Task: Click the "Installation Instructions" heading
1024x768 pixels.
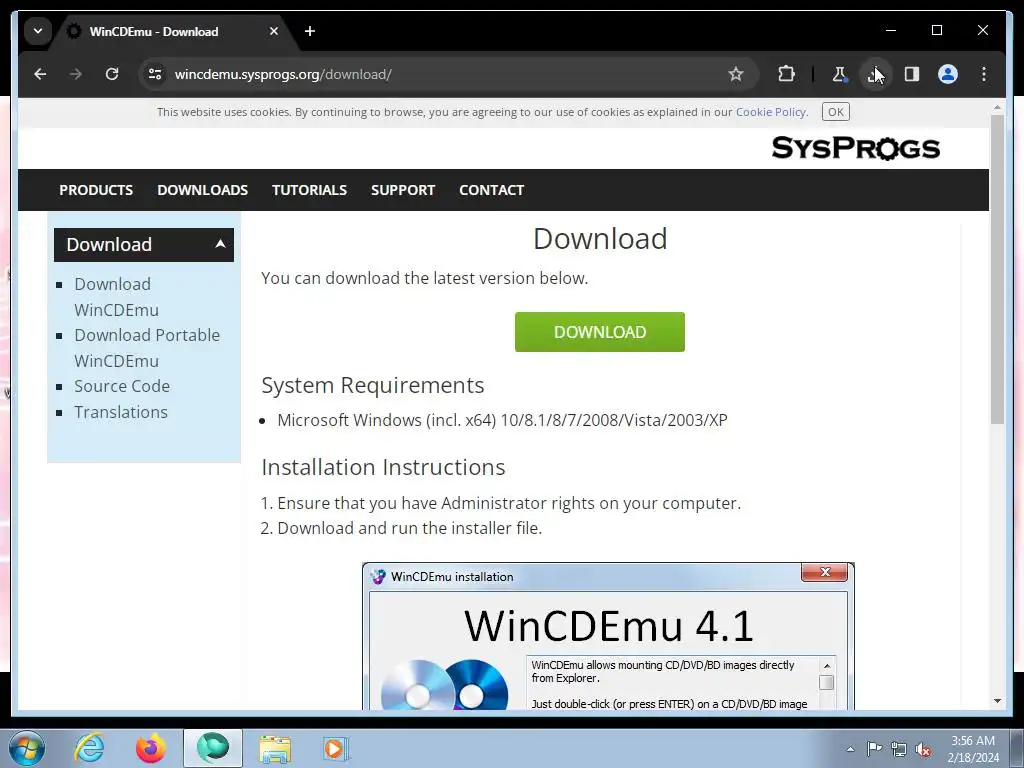Action: point(383,468)
